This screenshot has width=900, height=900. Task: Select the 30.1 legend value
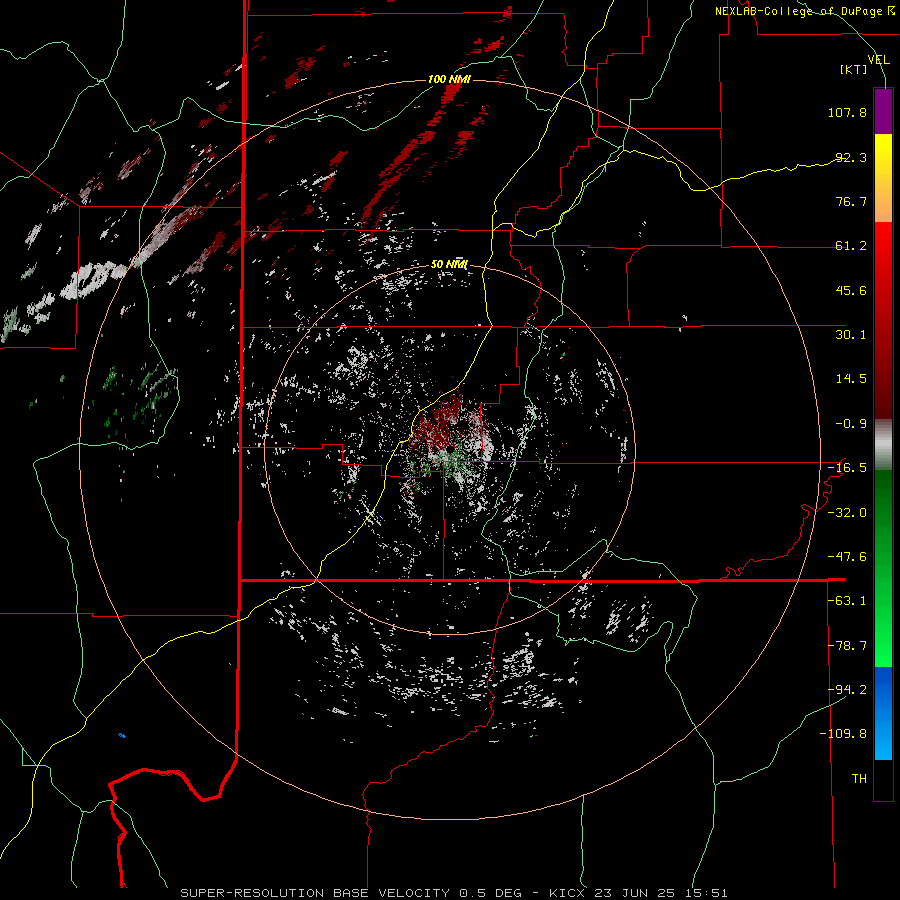851,335
